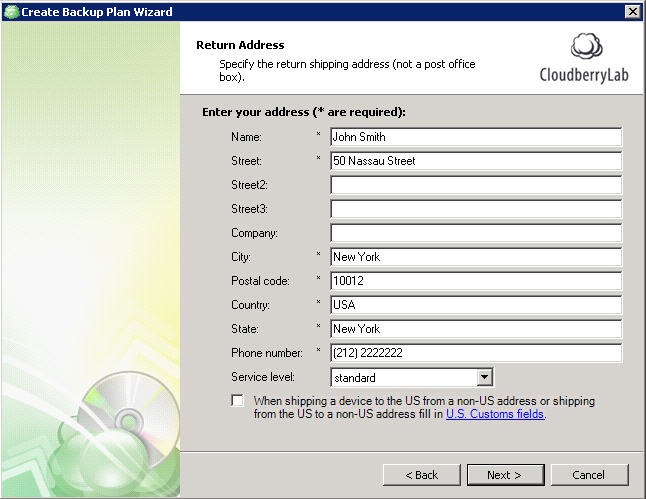Focus the City field

tap(476, 257)
